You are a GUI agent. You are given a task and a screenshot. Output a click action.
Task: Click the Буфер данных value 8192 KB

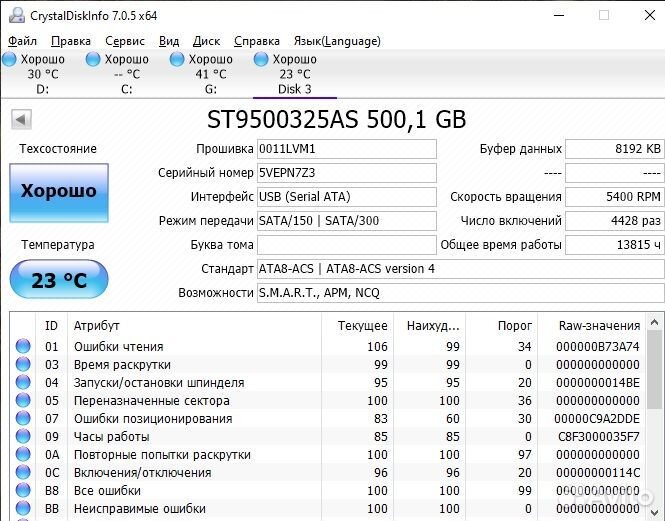coord(615,149)
